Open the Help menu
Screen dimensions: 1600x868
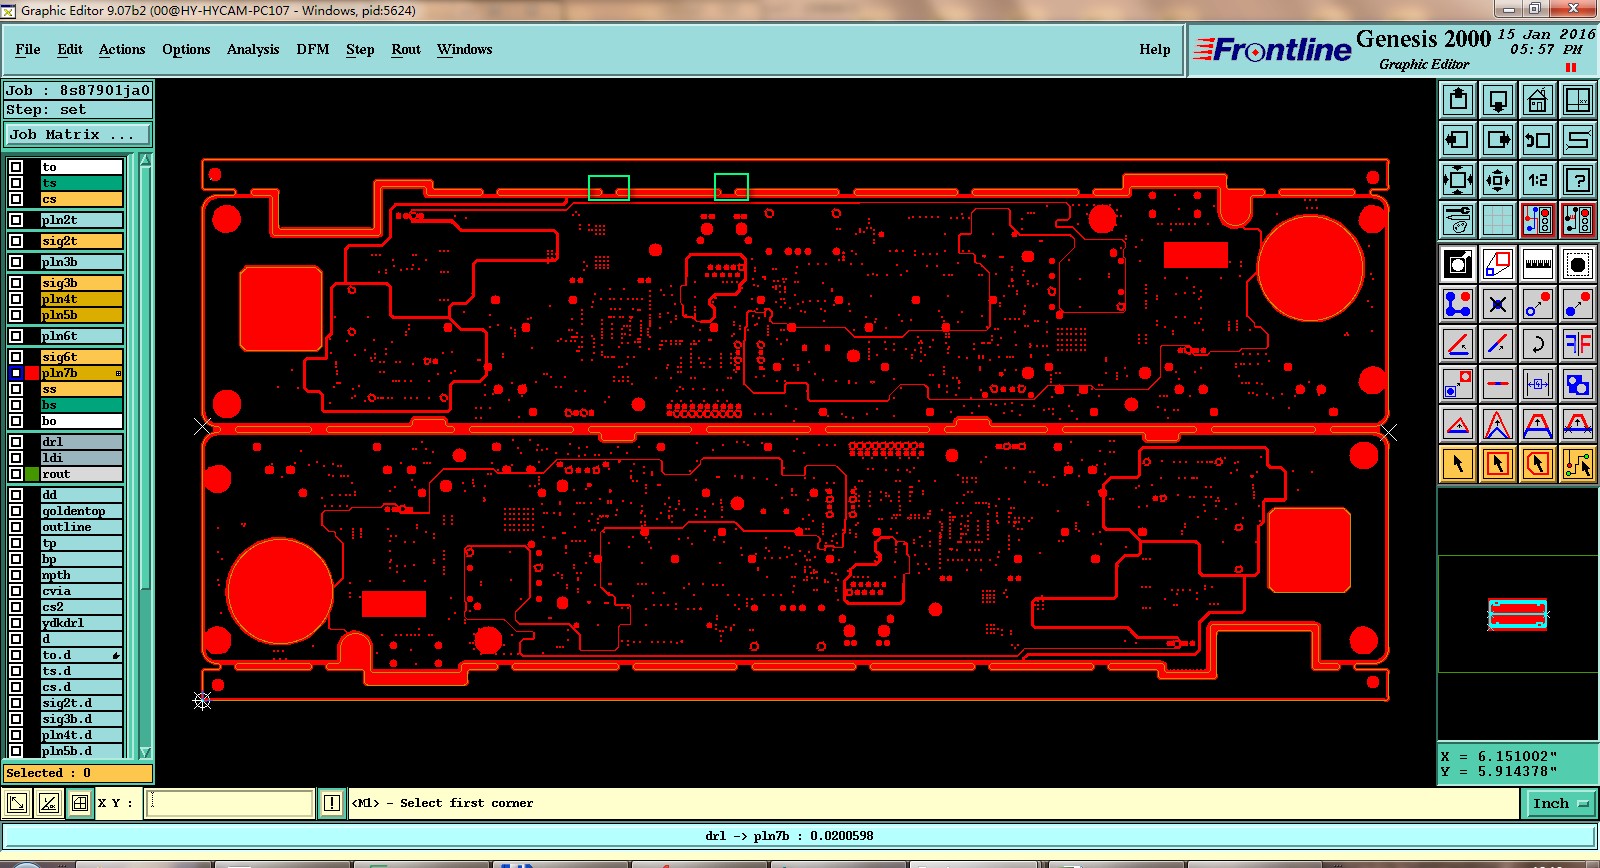(x=1155, y=49)
